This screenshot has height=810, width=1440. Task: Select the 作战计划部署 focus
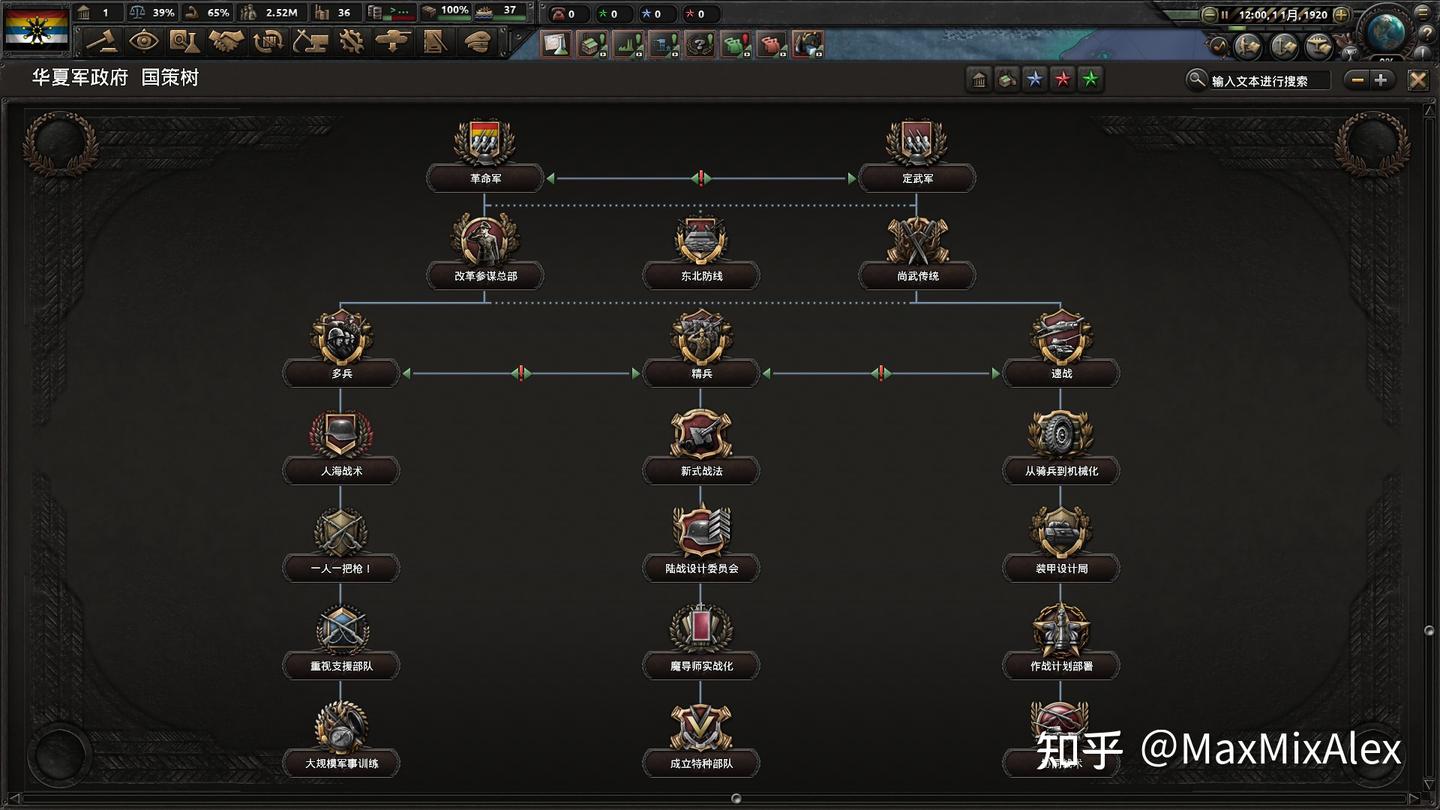pos(1061,641)
